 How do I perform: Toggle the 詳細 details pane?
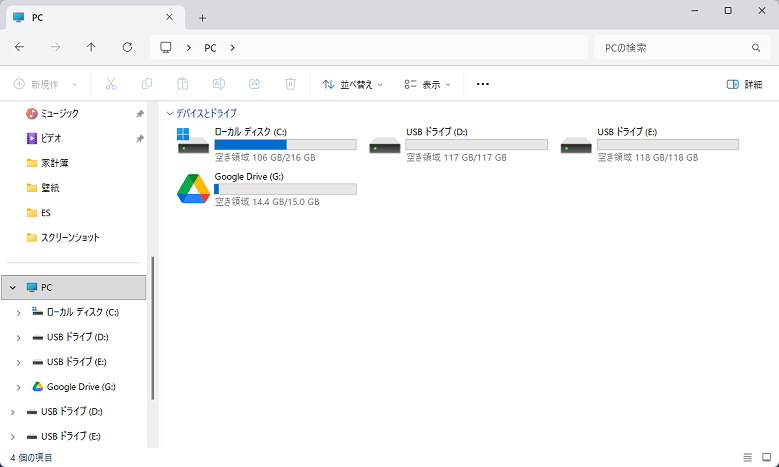[744, 84]
